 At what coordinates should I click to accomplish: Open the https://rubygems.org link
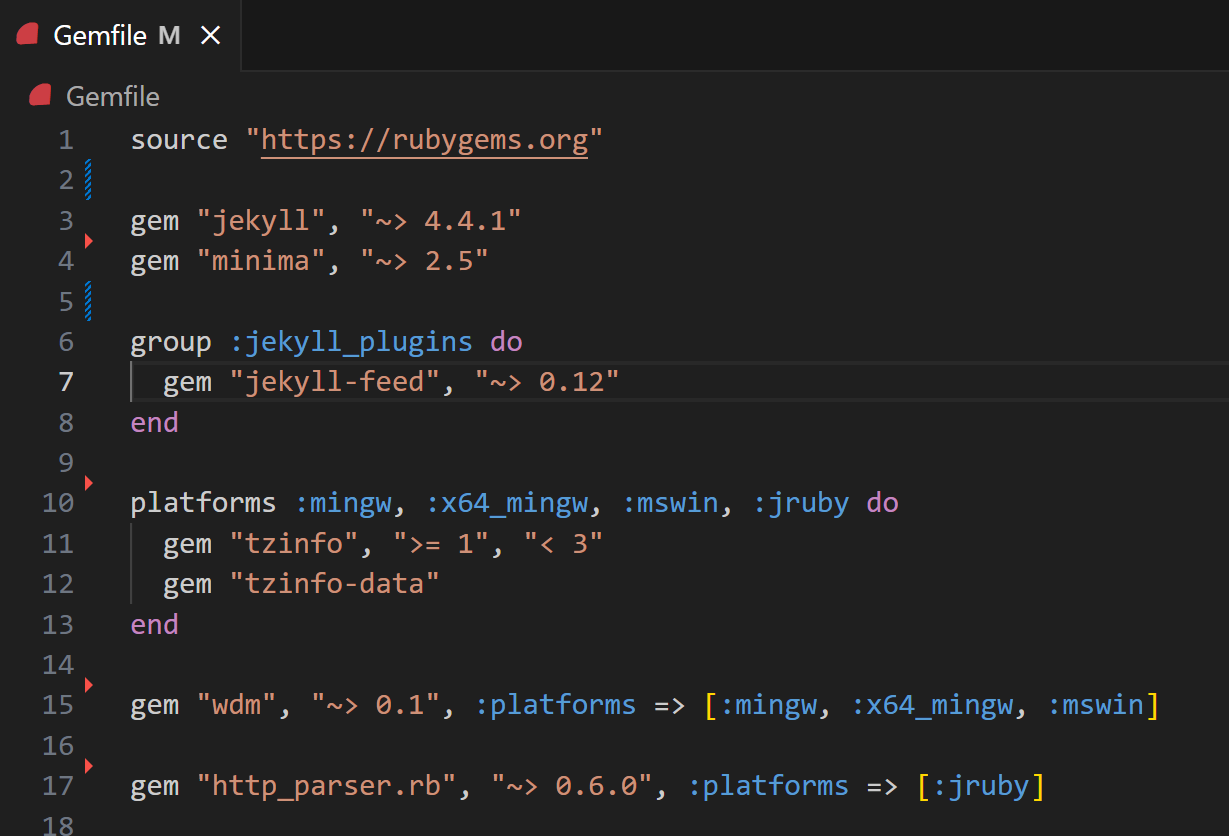(x=425, y=139)
